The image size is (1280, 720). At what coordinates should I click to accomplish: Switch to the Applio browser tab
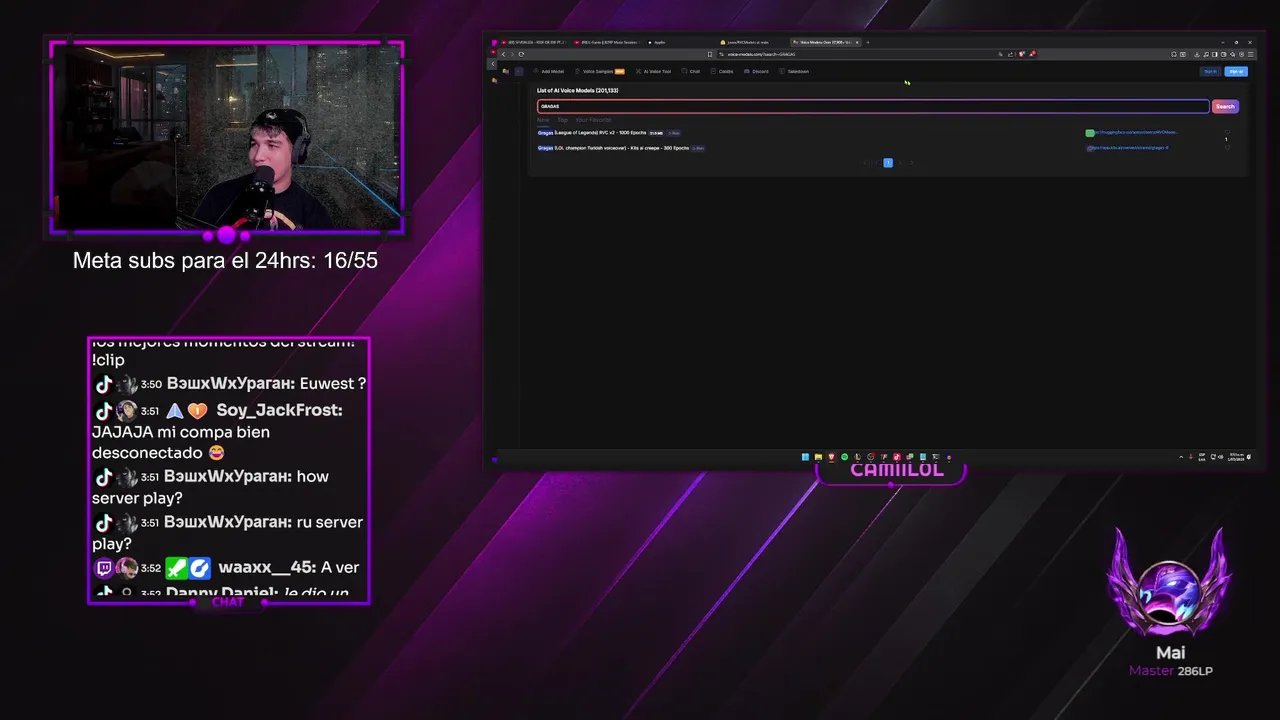pos(656,42)
